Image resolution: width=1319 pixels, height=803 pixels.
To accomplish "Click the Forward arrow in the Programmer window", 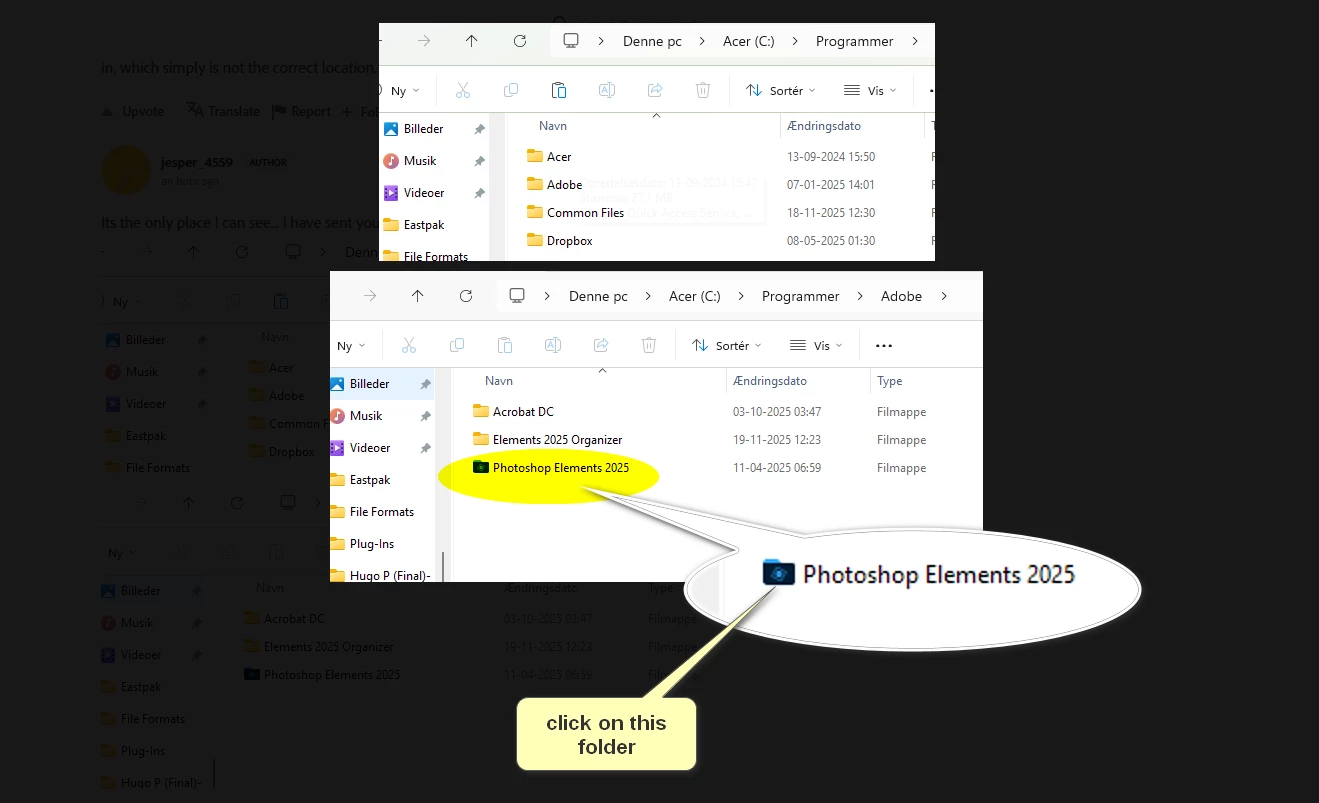I will point(424,41).
